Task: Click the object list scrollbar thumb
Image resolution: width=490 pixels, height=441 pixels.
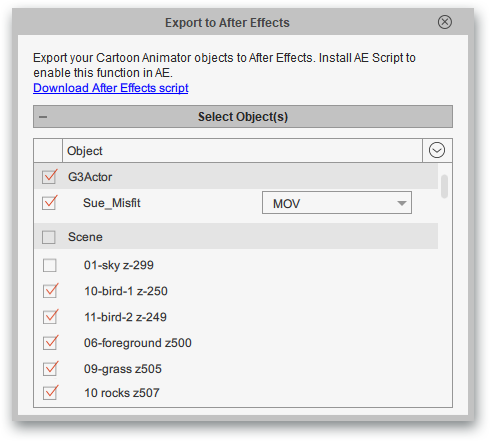Action: click(x=444, y=187)
